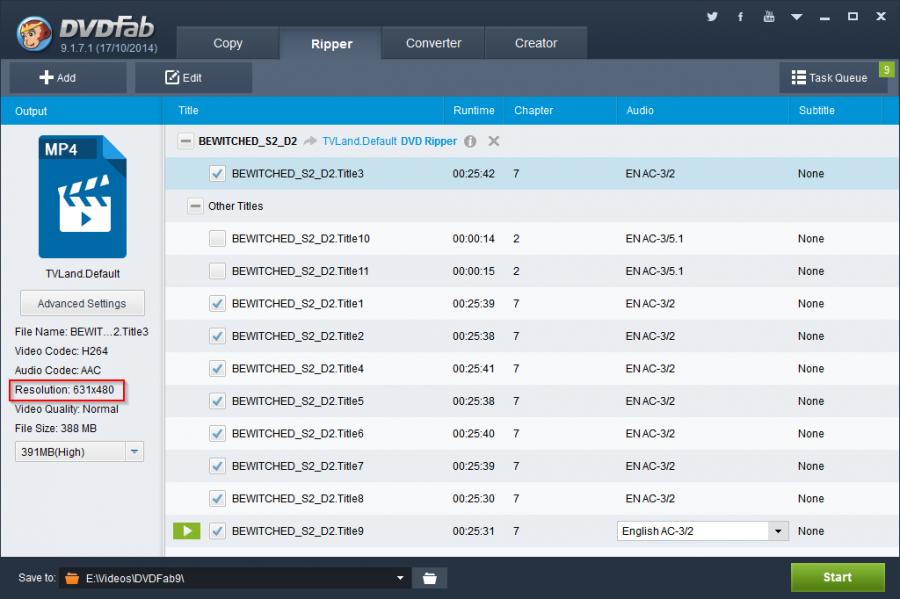Switch to the Ripper tab
This screenshot has width=900, height=599.
point(331,44)
